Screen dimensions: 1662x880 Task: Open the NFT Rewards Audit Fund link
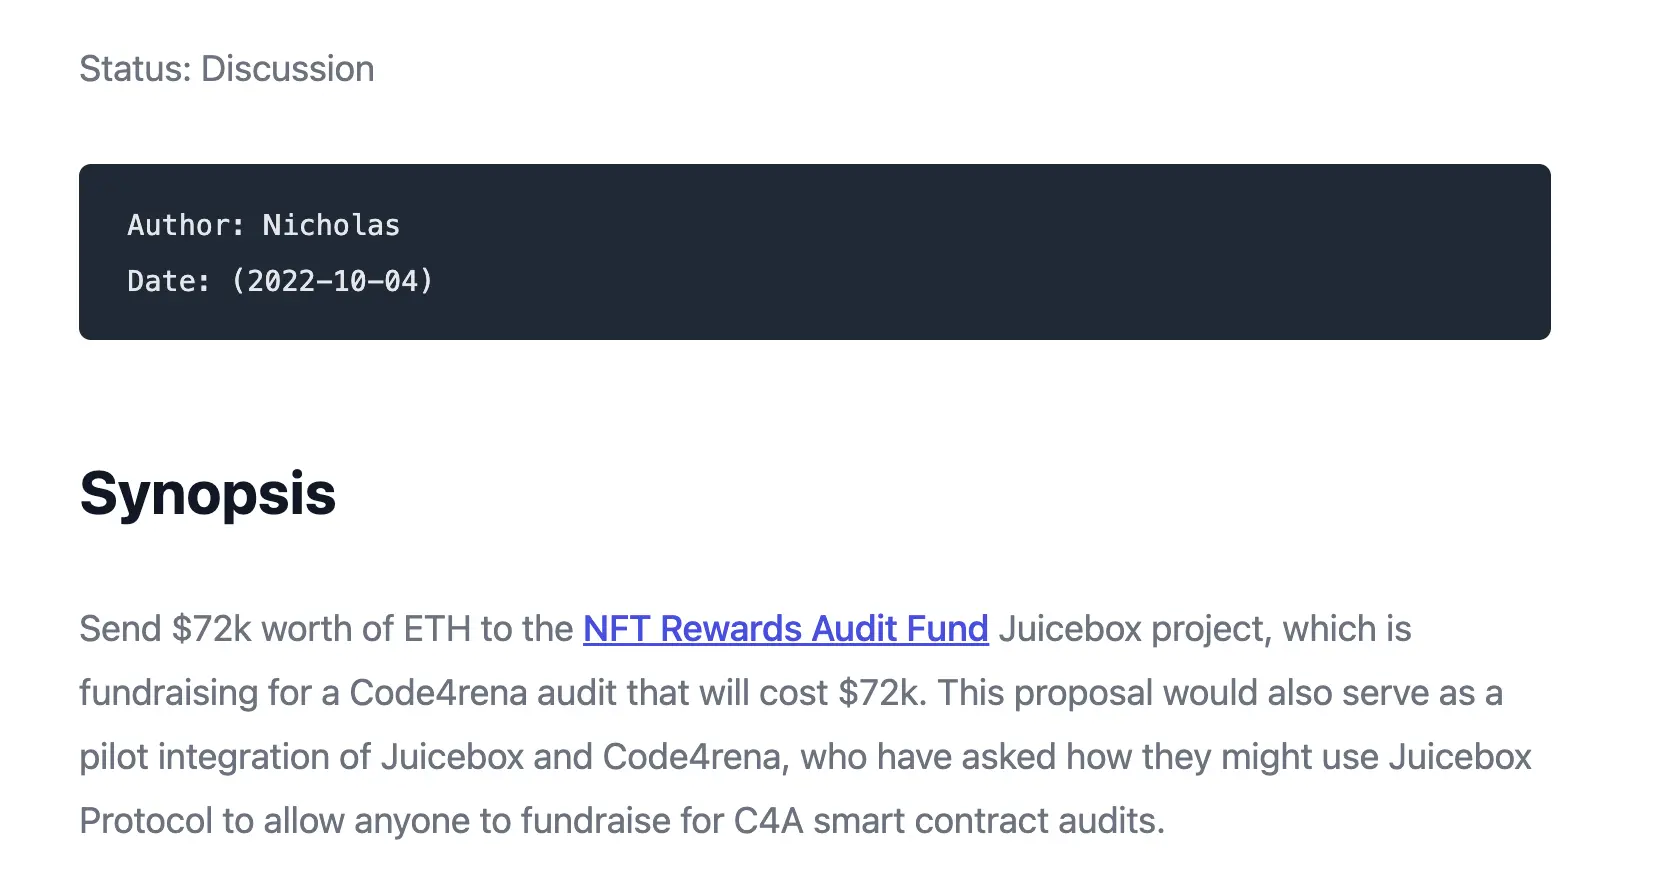pos(785,629)
